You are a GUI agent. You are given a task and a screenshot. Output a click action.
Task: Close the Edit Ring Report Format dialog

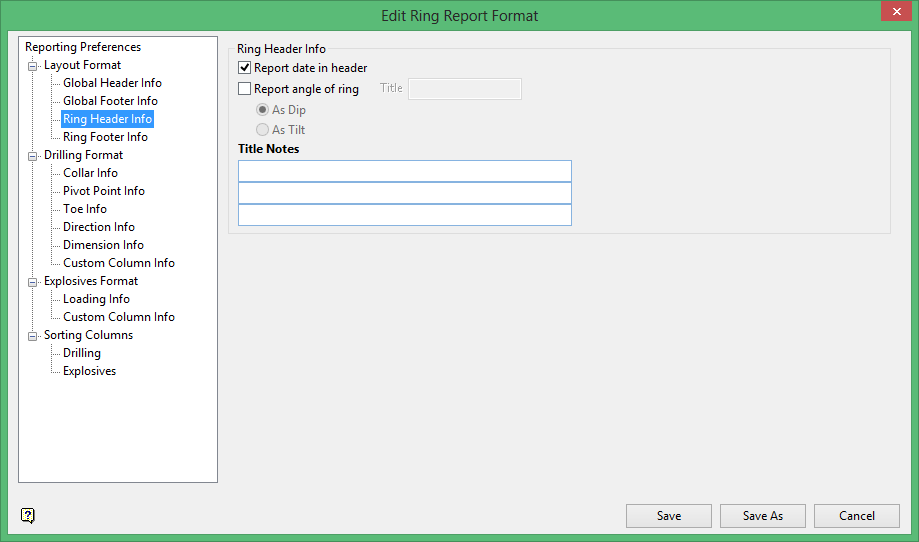(x=896, y=11)
